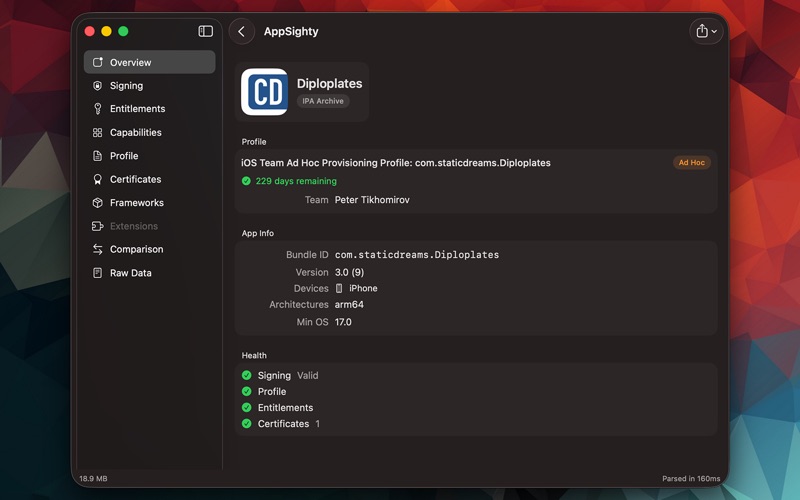The height and width of the screenshot is (500, 800).
Task: Click the Signing health checkmark icon
Action: coord(246,376)
